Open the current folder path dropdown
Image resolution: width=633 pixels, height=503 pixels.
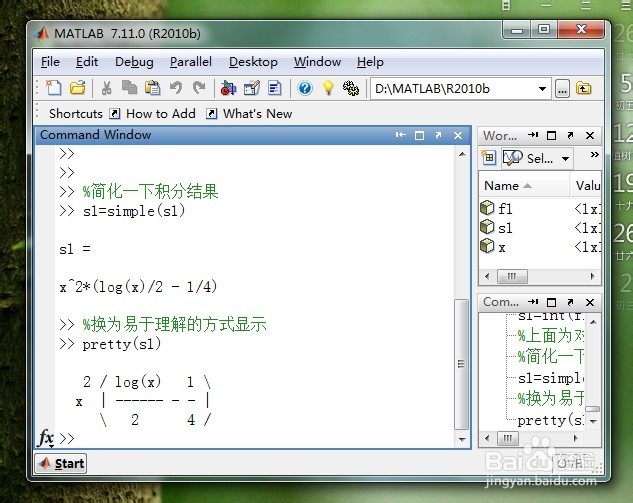(542, 89)
